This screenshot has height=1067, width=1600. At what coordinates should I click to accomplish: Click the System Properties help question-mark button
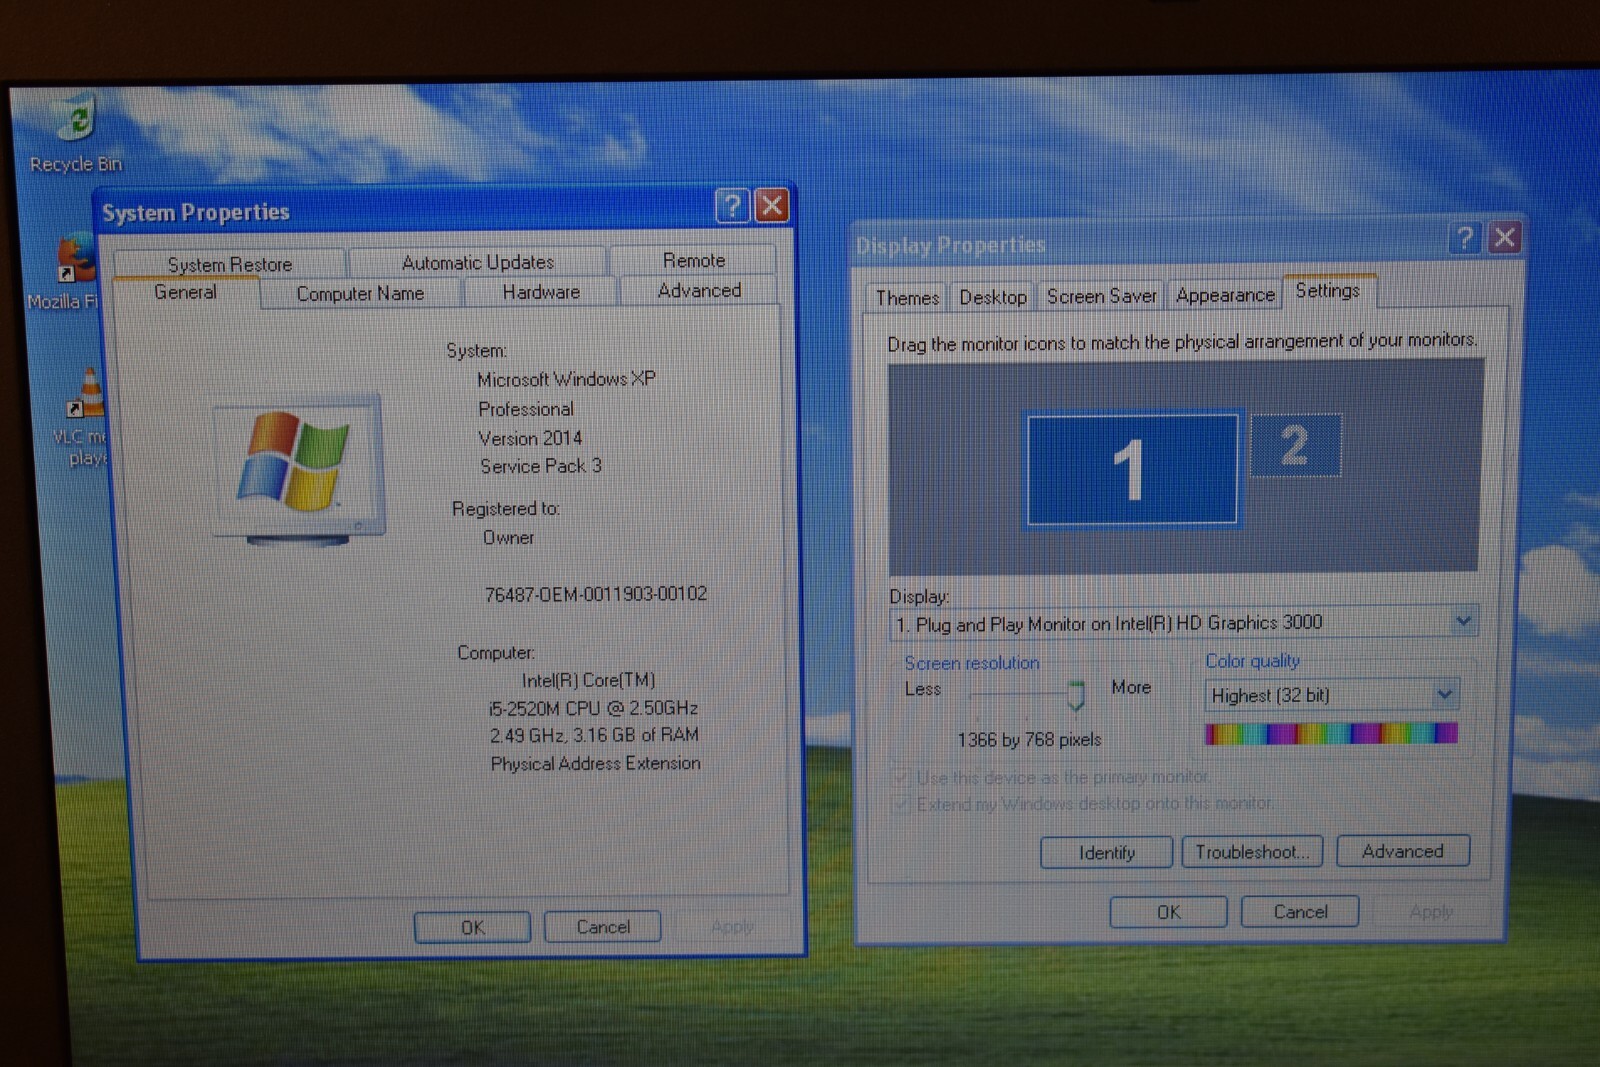[732, 206]
